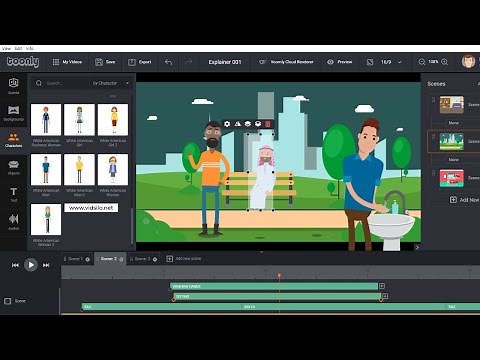This screenshot has height=360, width=480.
Task: Select the WASHING HANDS timeline clip
Action: pos(274,286)
